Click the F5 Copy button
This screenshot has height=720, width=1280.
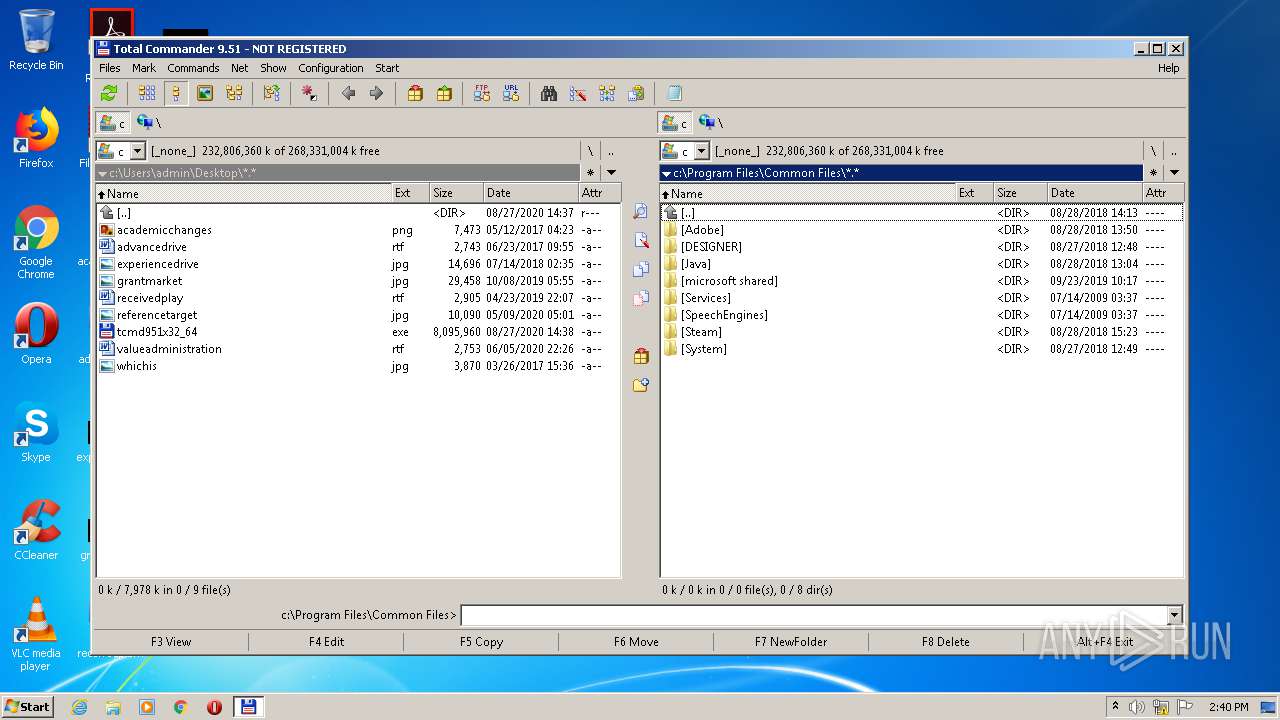(481, 642)
